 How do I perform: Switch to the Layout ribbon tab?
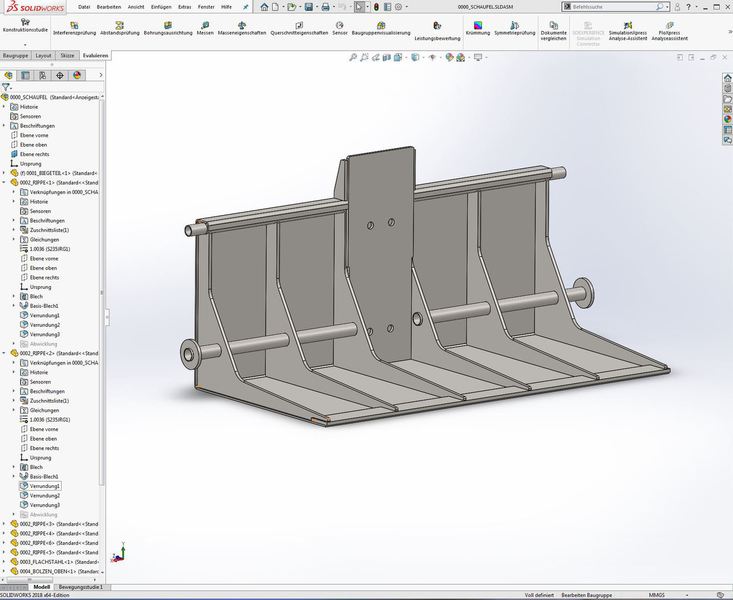43,55
